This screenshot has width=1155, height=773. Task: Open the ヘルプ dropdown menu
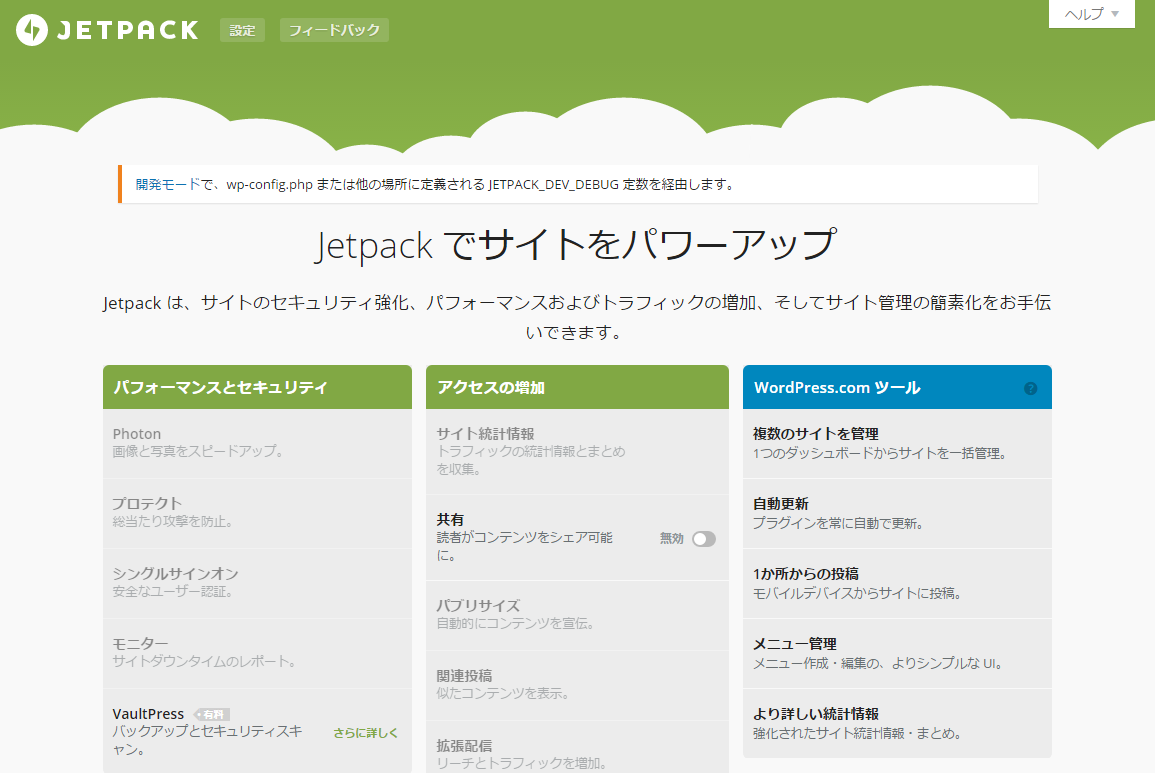[x=1090, y=14]
